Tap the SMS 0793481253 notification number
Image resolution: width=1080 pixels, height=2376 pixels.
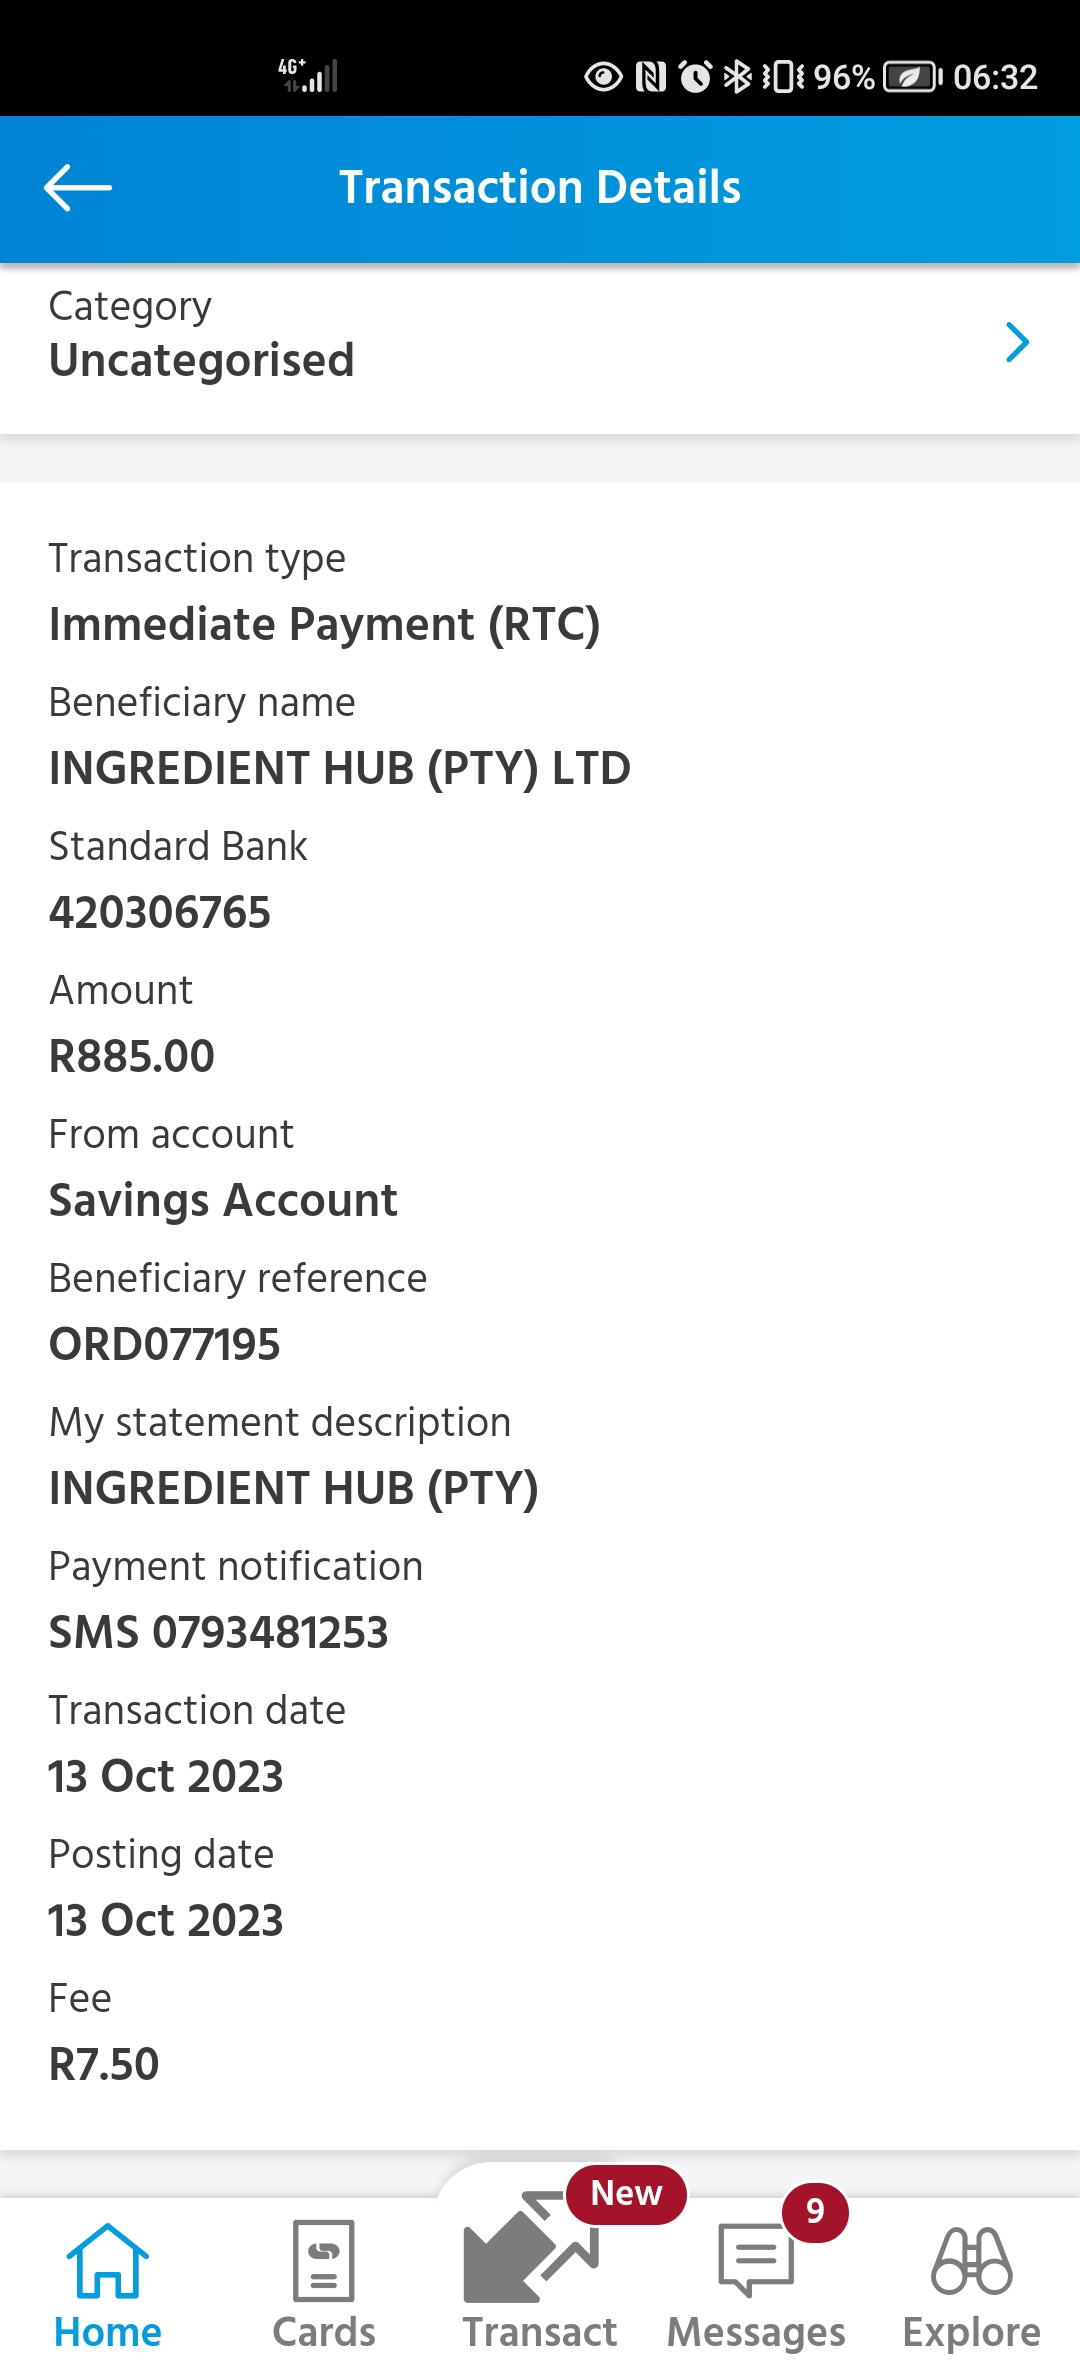click(219, 1633)
